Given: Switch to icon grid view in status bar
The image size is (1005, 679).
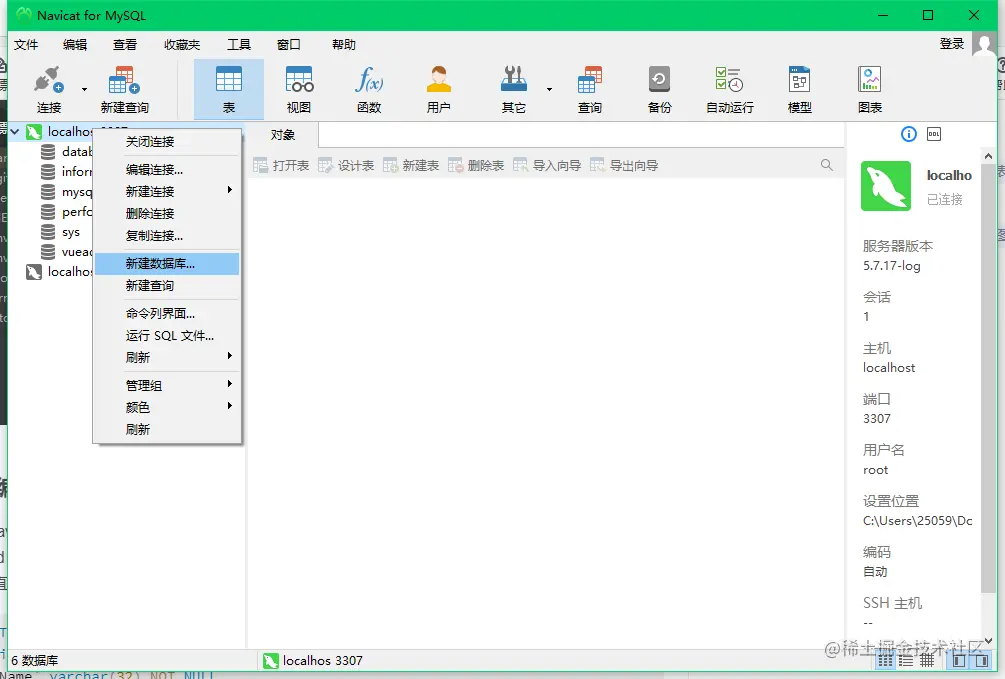Looking at the screenshot, I should click(x=885, y=661).
